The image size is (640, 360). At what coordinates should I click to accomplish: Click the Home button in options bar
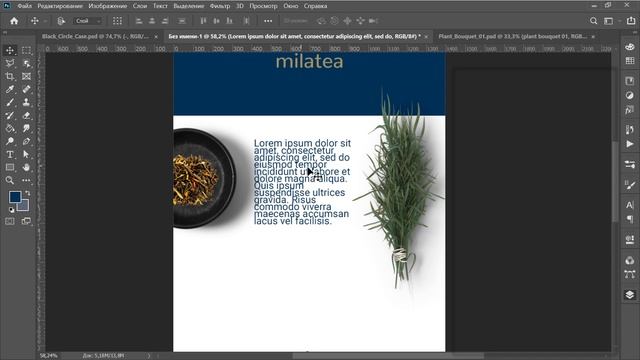click(x=14, y=21)
